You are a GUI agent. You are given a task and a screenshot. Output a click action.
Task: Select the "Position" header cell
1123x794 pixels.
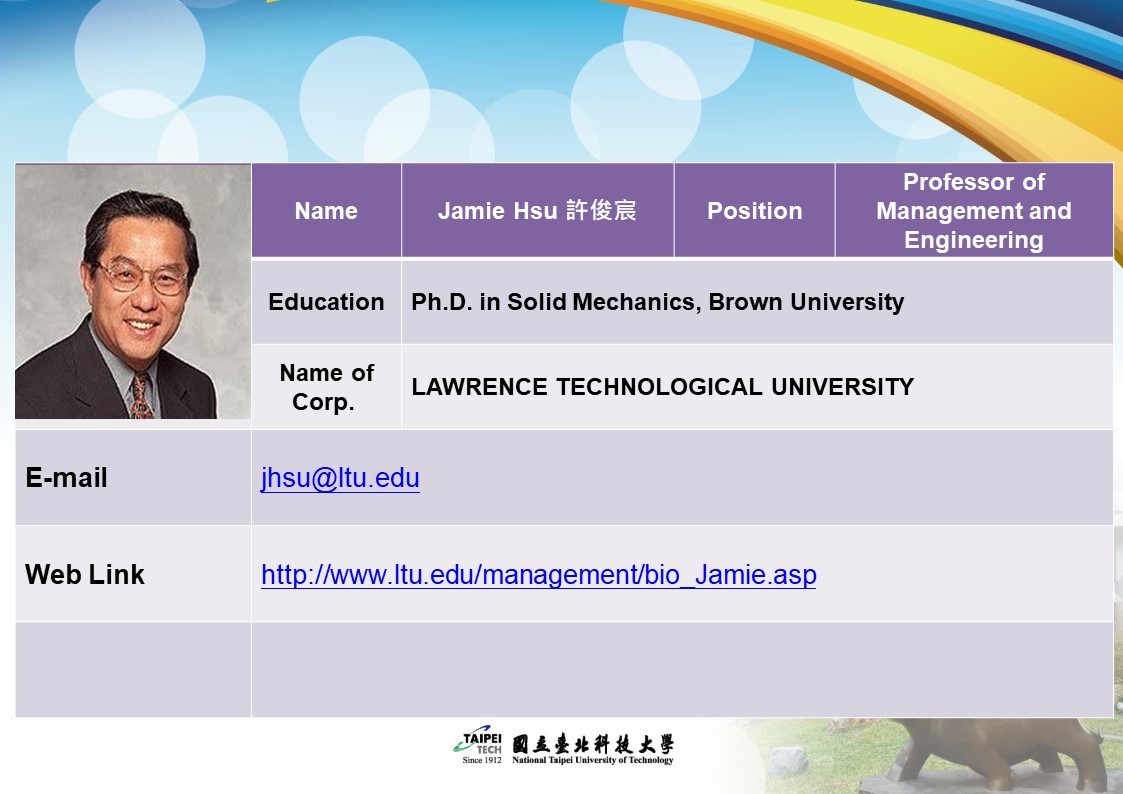coord(754,210)
